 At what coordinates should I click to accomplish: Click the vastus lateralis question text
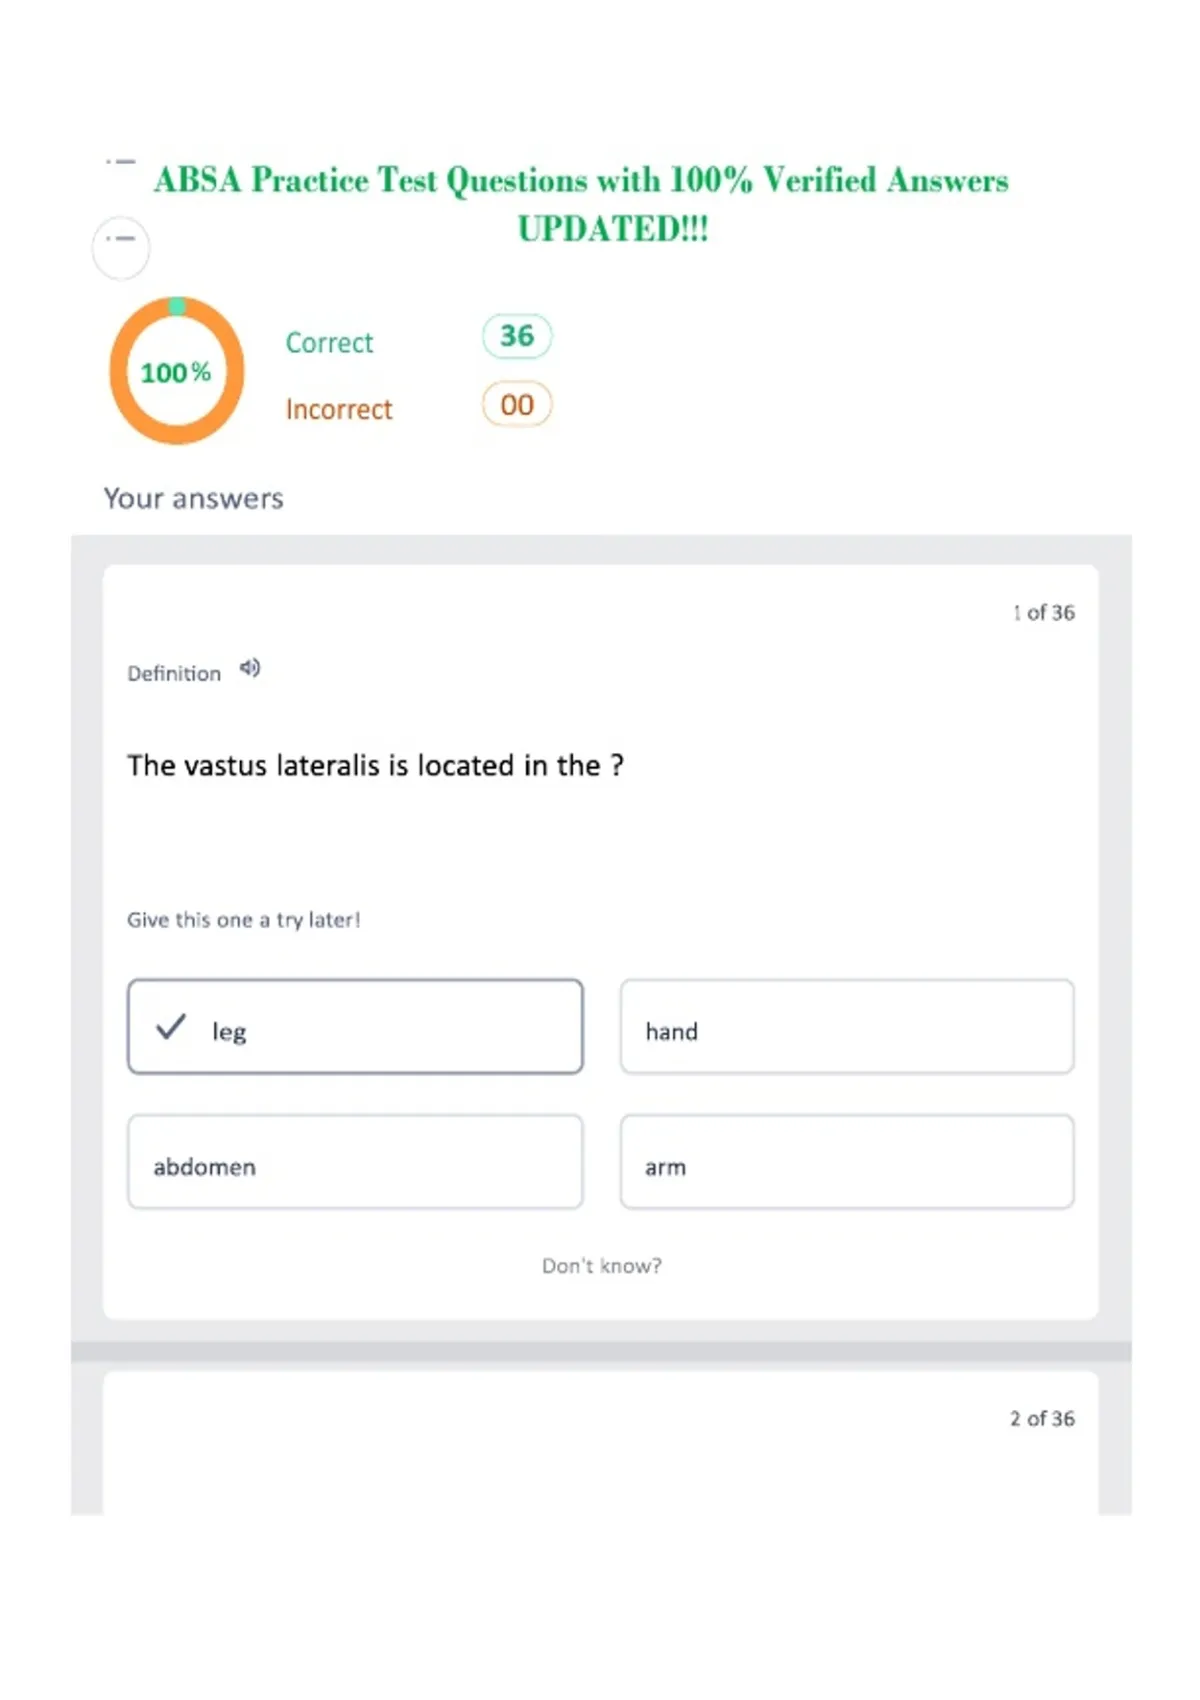tap(375, 766)
